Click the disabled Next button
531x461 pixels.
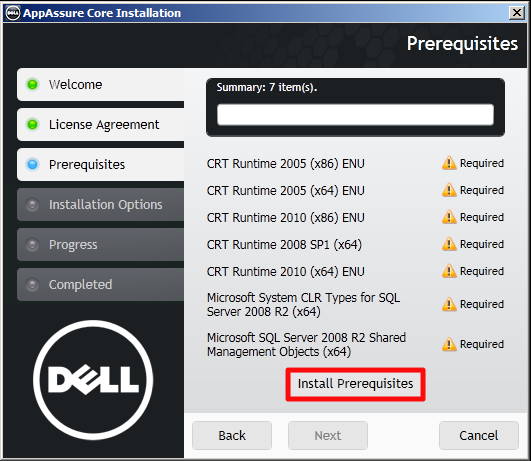pyautogui.click(x=328, y=435)
